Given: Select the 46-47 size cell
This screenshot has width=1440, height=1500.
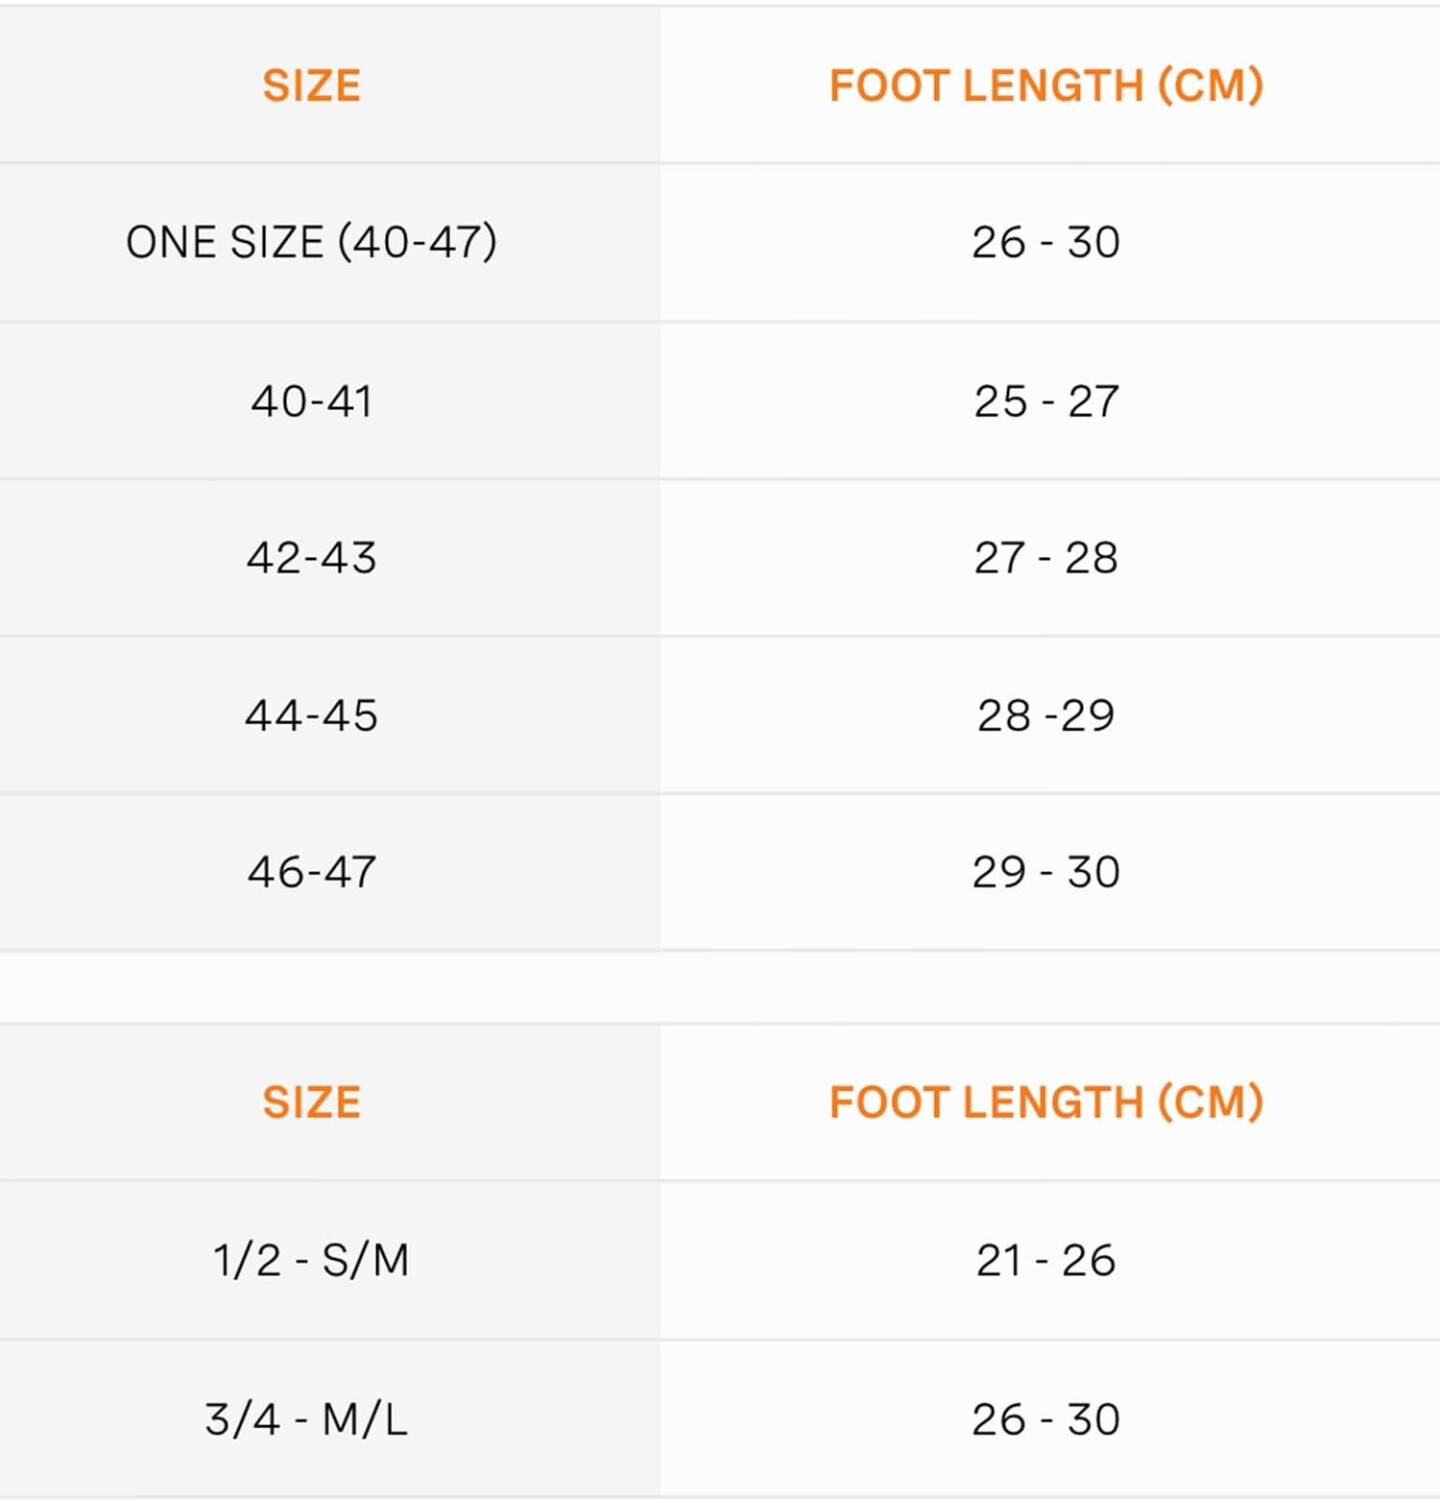Looking at the screenshot, I should 311,872.
